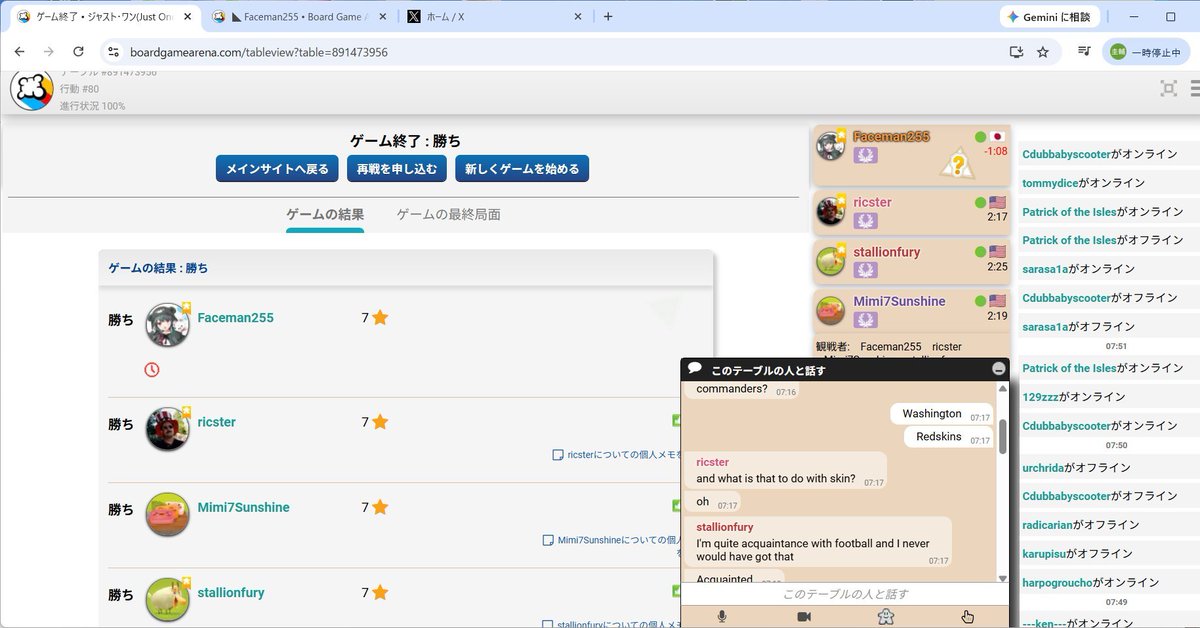Open ricsterについての個人メモ note link
This screenshot has height=628, width=1200.
pyautogui.click(x=619, y=454)
